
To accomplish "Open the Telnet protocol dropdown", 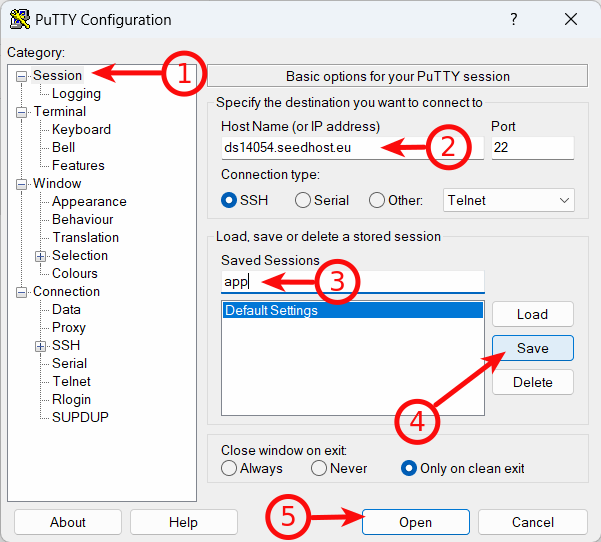I will pyautogui.click(x=509, y=200).
